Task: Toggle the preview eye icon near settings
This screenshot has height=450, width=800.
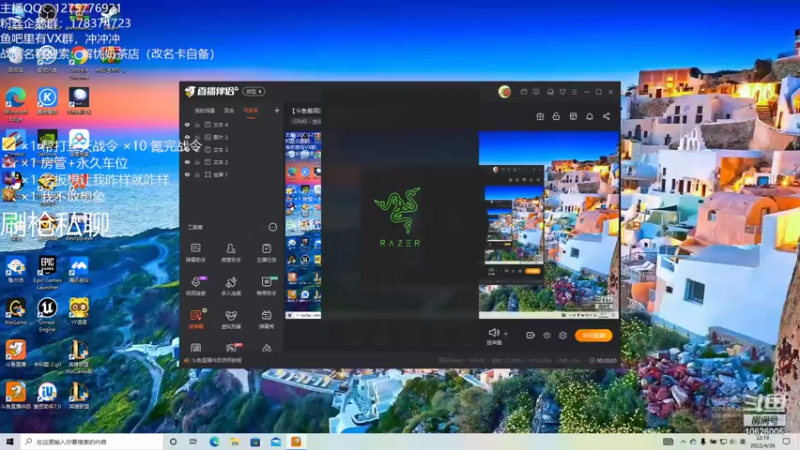Action: coord(546,335)
